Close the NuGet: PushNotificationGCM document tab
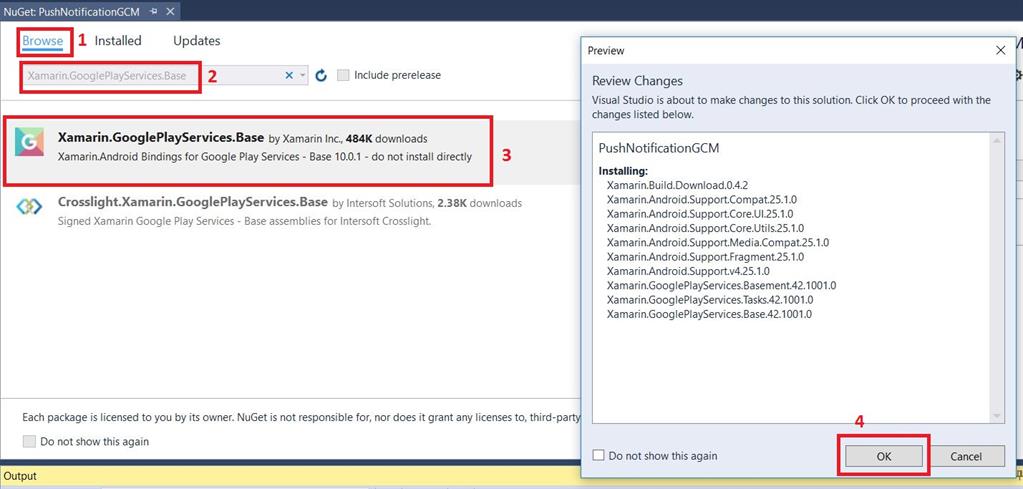Viewport: 1023px width, 489px height. tap(170, 11)
